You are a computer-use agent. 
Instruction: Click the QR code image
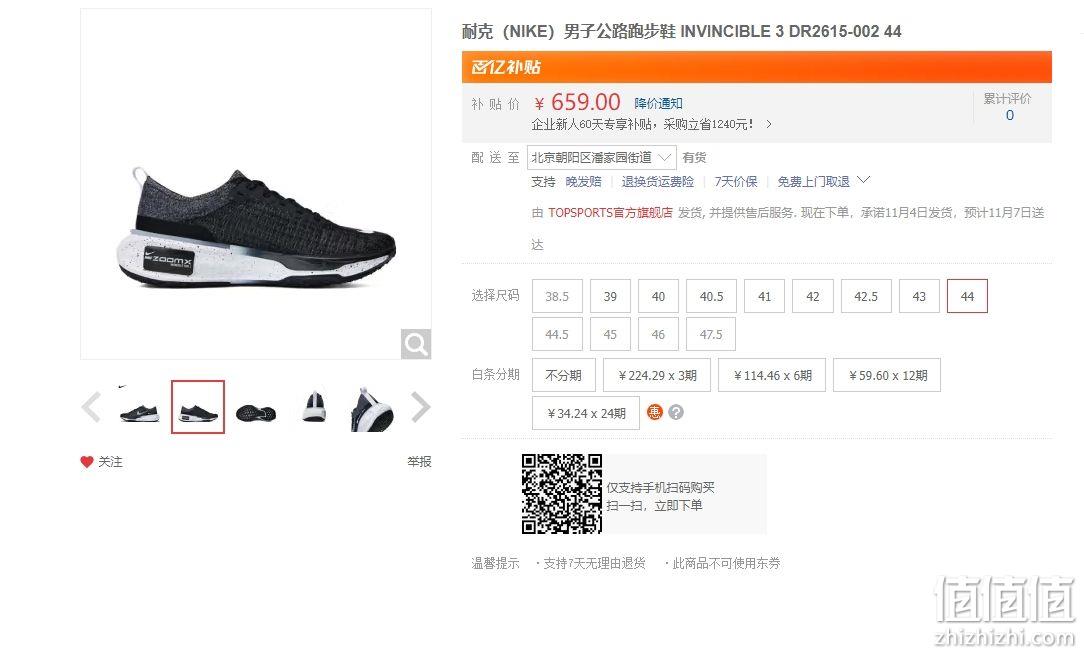pos(561,494)
